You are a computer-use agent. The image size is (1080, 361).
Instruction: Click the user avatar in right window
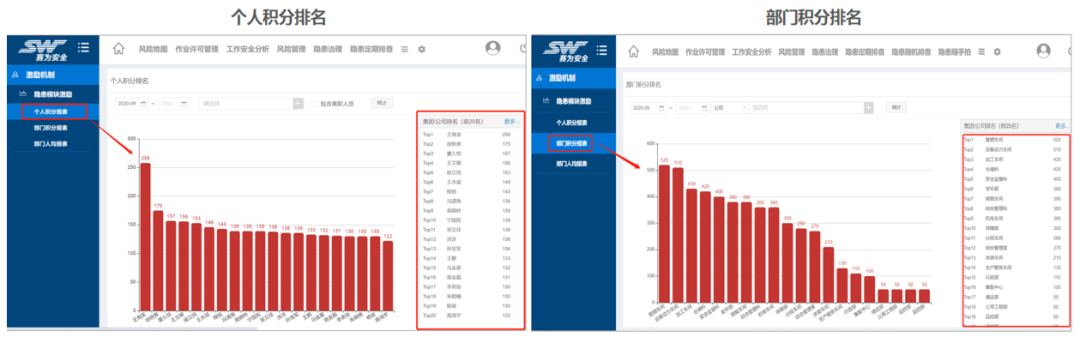[x=1043, y=50]
